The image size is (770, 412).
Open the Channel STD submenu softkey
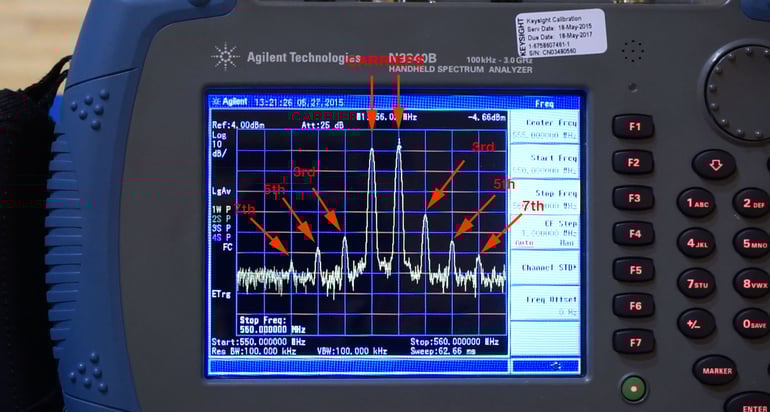[x=545, y=268]
